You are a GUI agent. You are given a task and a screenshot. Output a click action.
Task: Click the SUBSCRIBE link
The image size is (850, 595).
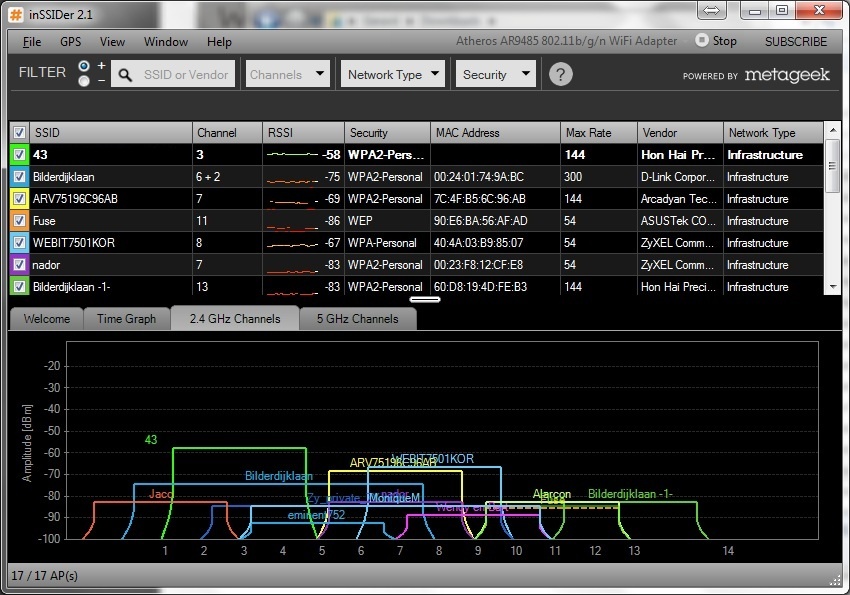click(795, 42)
